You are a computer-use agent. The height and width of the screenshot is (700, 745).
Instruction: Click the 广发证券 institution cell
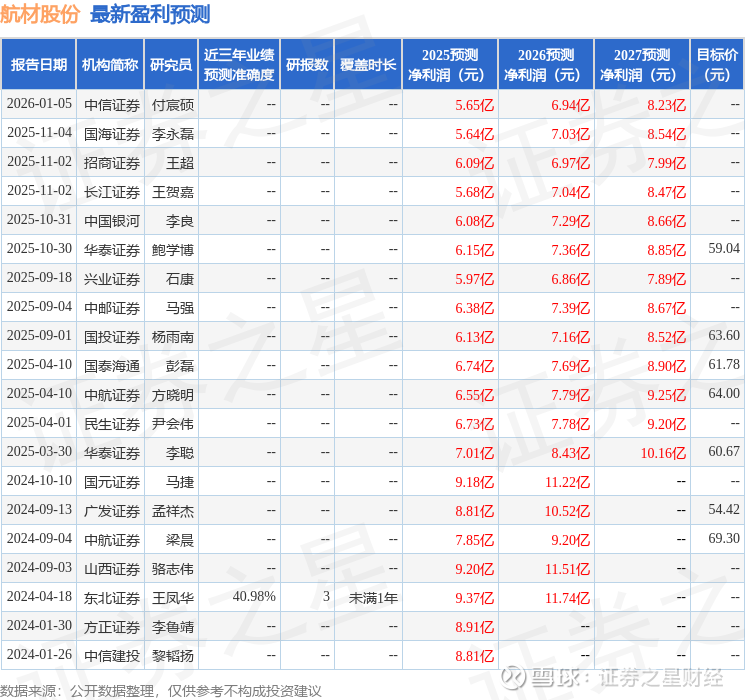click(112, 511)
